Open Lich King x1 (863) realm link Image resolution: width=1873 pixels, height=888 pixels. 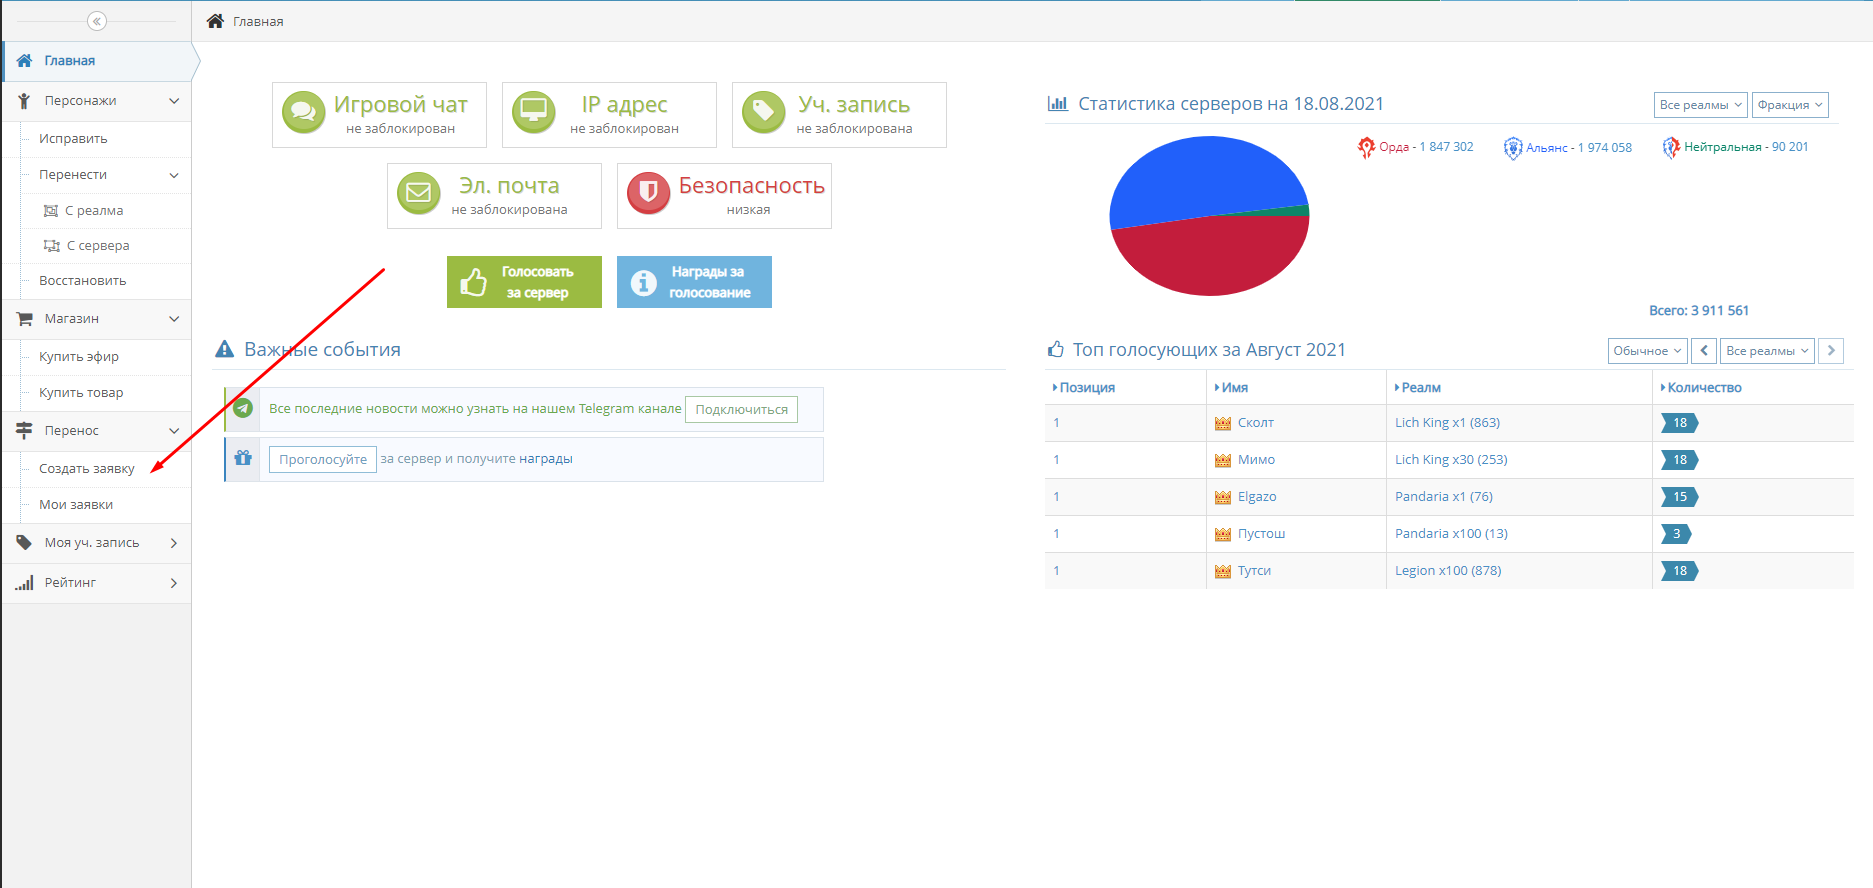coord(1447,423)
